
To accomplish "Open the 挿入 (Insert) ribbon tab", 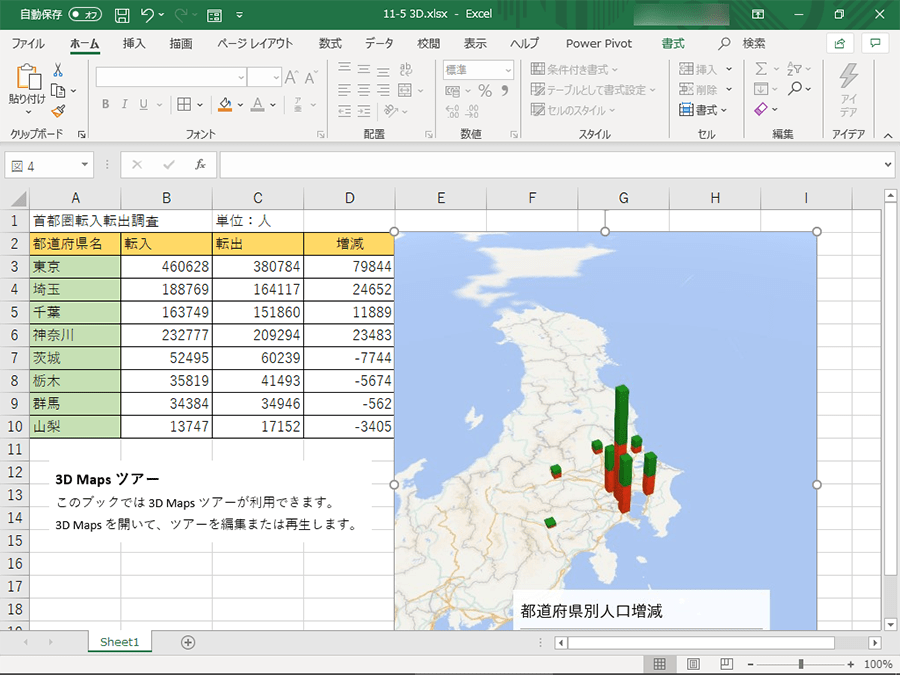I will 134,43.
